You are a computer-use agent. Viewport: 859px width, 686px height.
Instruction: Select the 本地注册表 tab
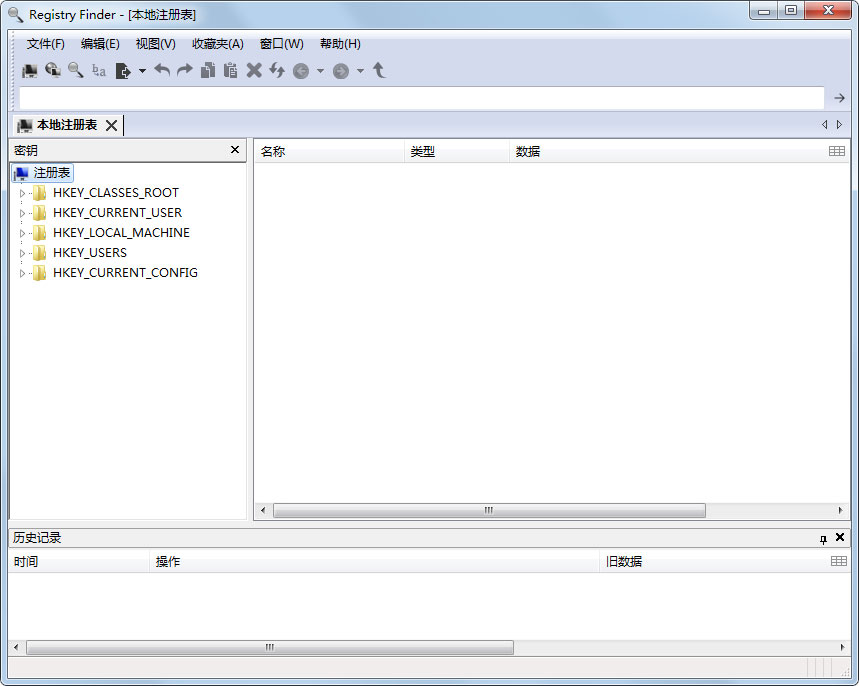pyautogui.click(x=66, y=125)
